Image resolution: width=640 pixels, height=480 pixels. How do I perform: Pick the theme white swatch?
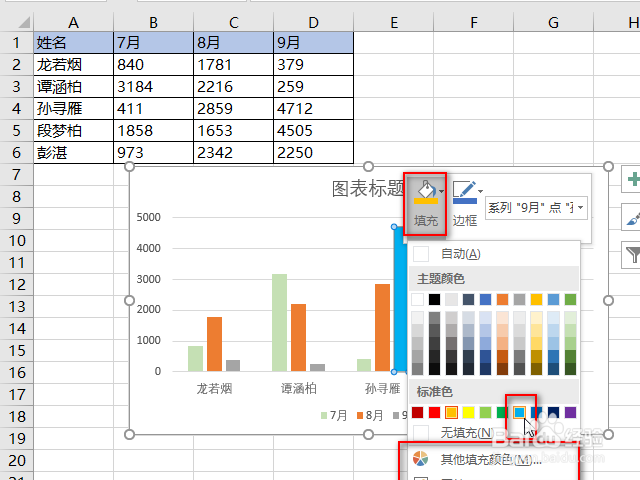point(418,300)
